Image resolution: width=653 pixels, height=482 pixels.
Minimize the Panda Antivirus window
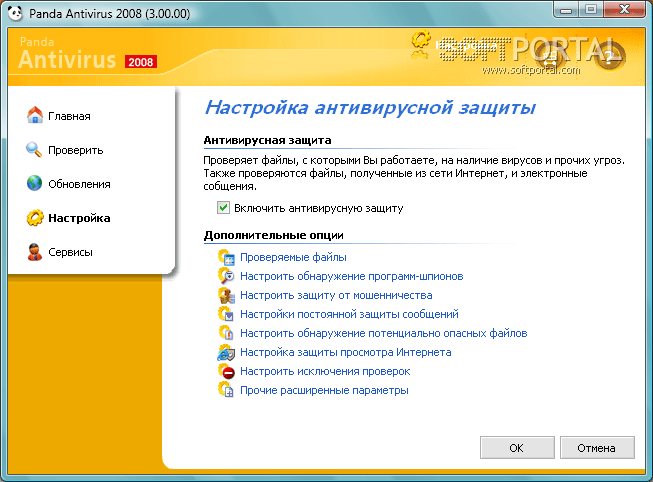coord(566,10)
